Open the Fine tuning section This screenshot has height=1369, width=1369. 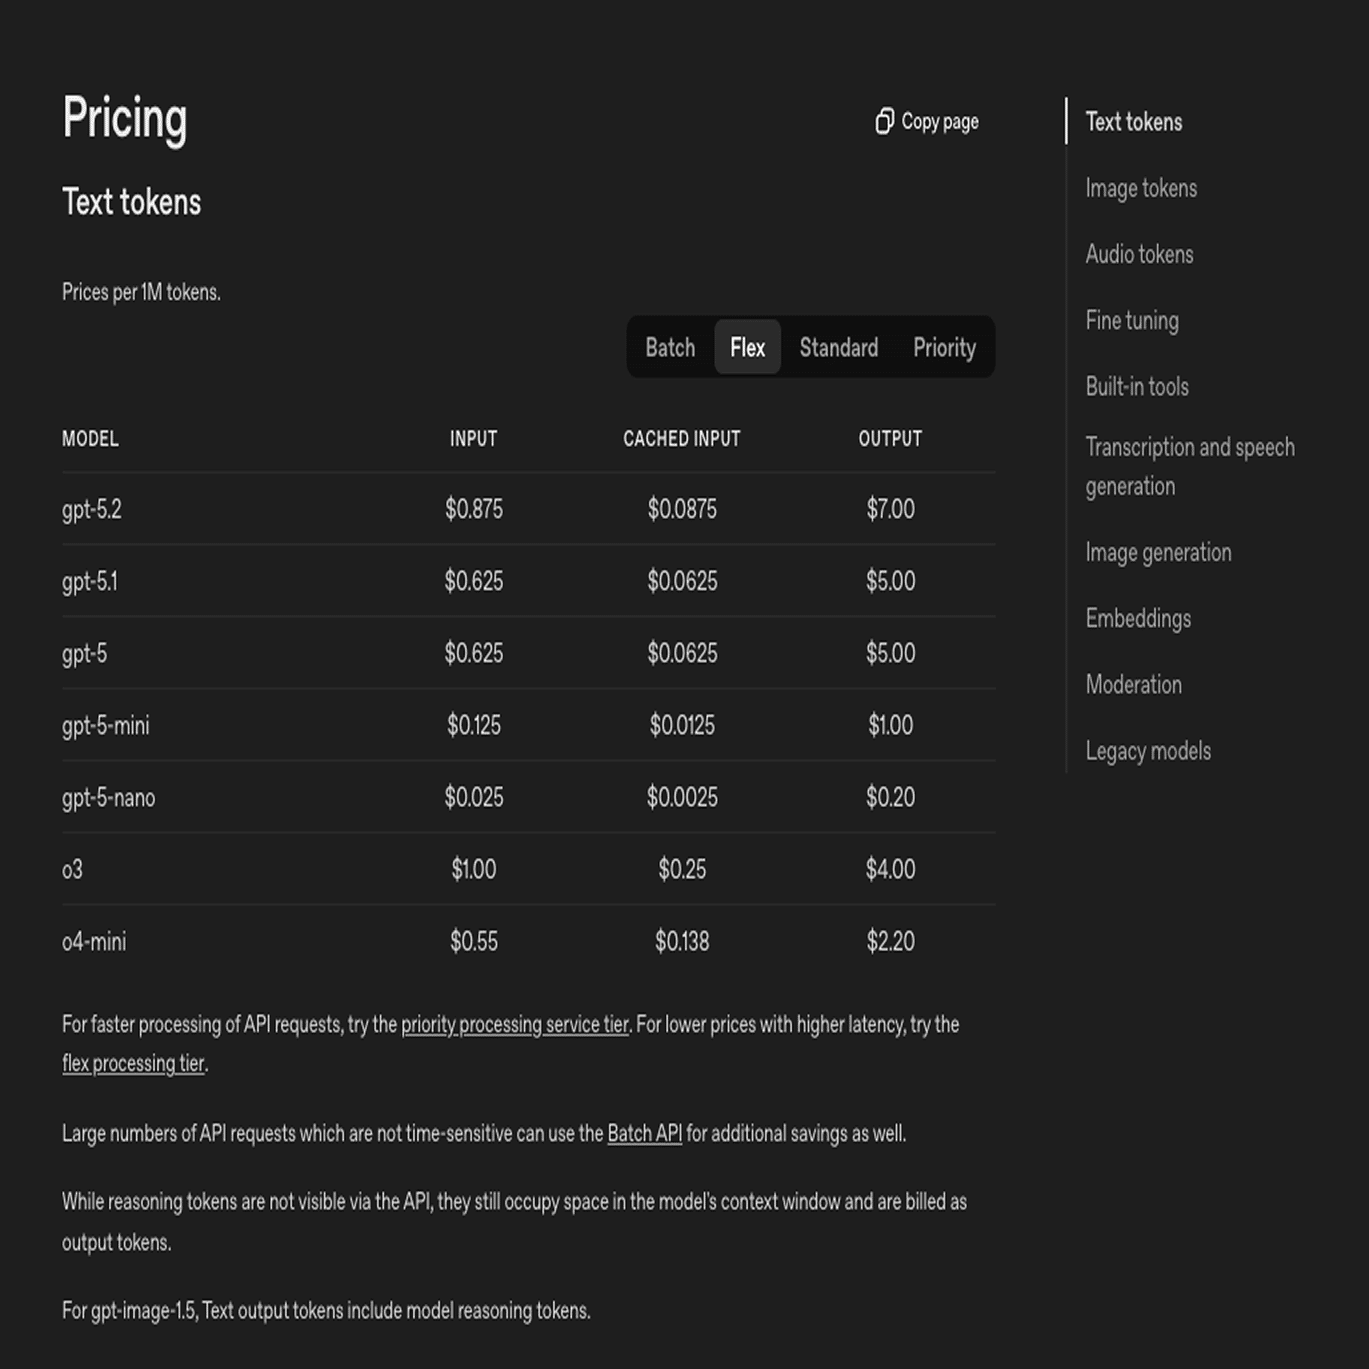pyautogui.click(x=1132, y=321)
